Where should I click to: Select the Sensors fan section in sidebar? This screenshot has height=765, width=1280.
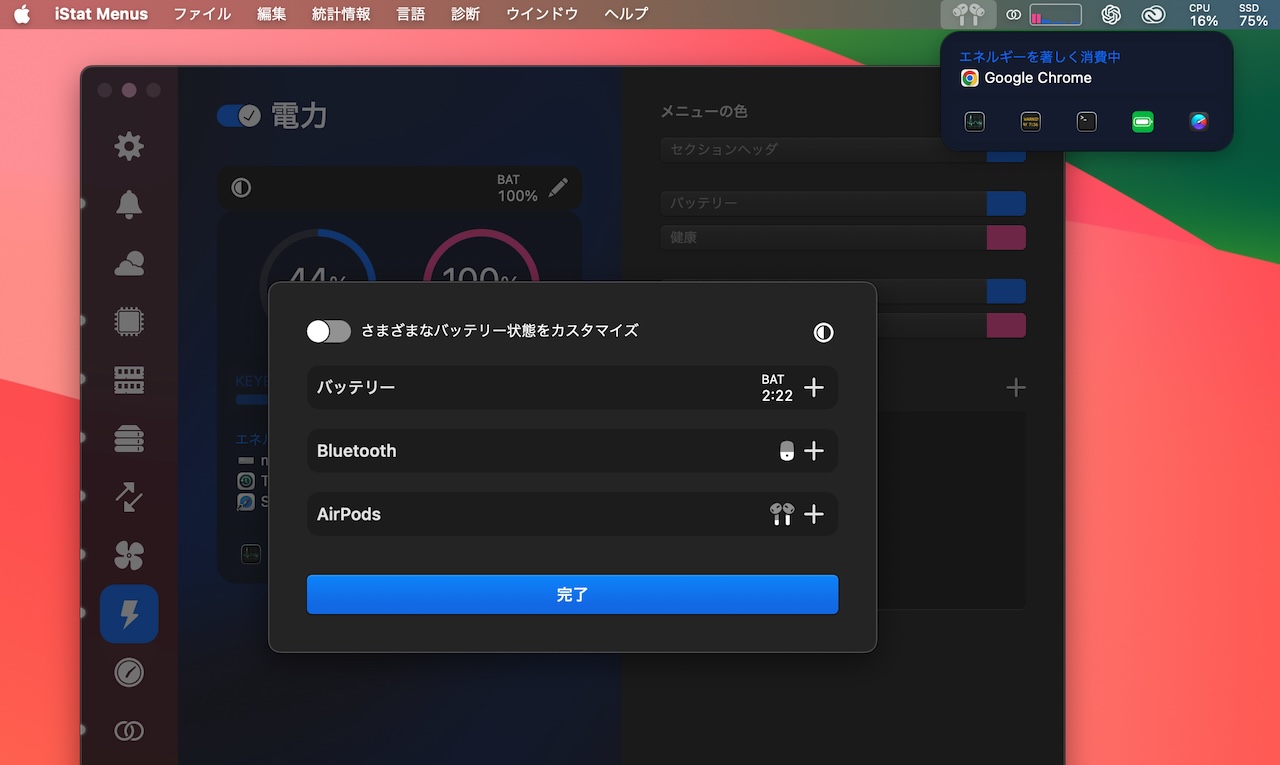pyautogui.click(x=128, y=555)
